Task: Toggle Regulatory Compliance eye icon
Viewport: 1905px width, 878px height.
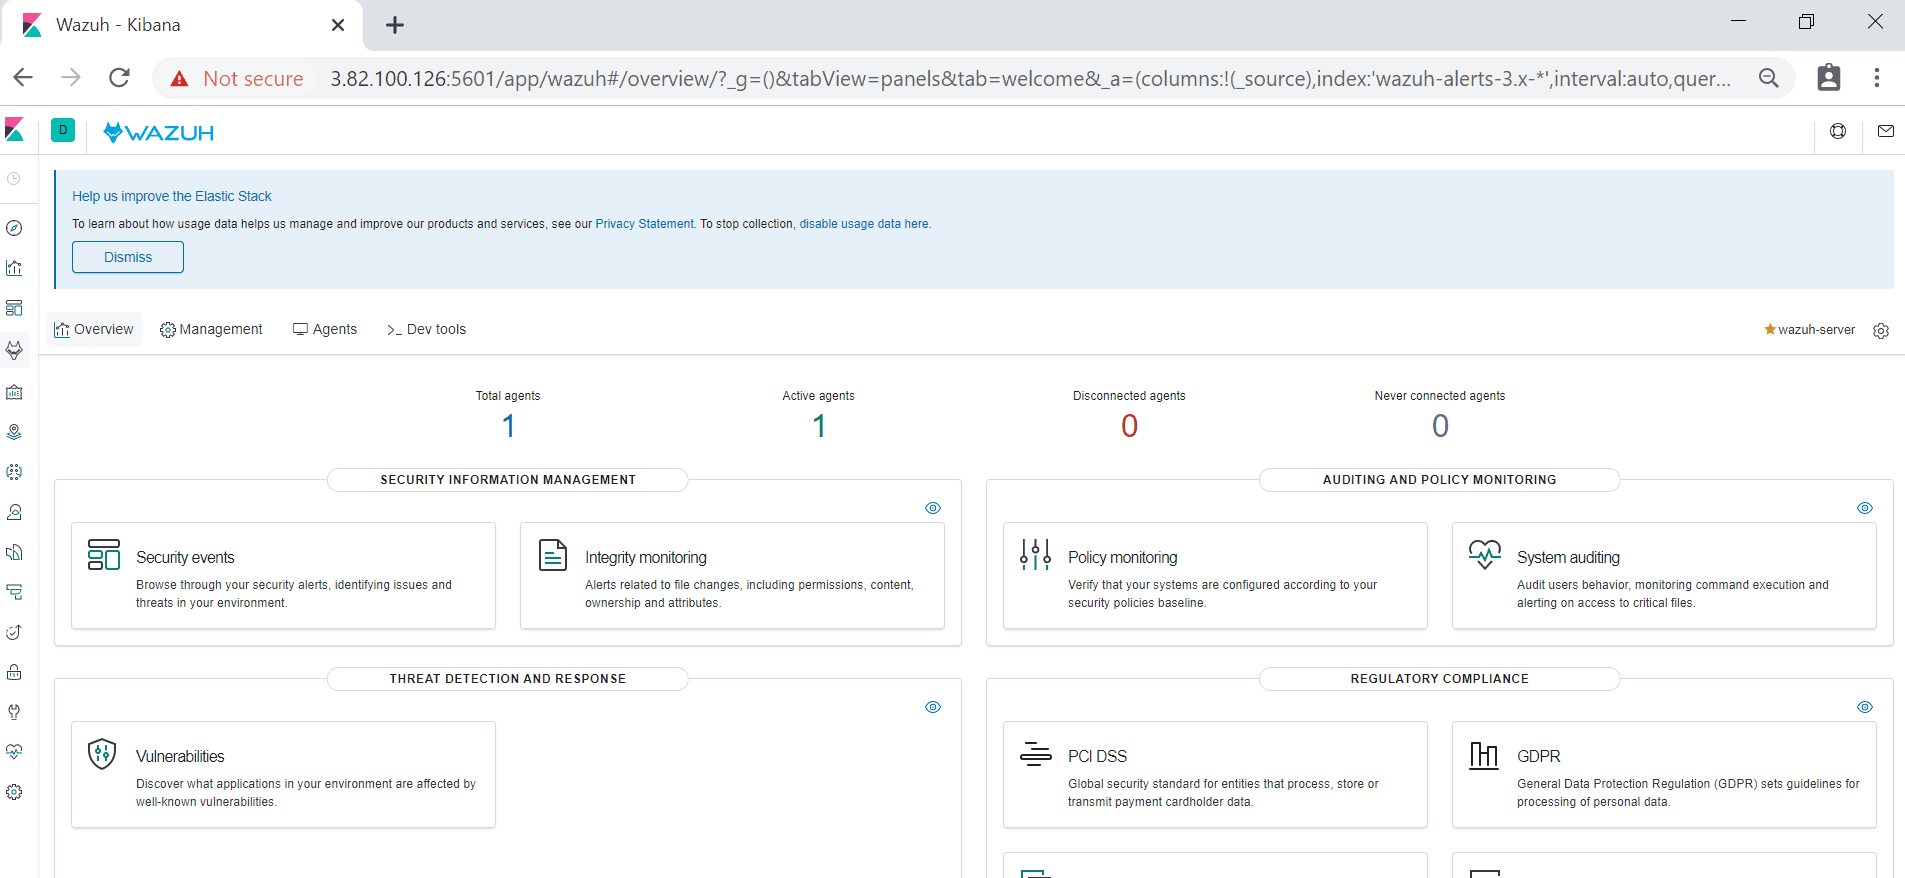Action: point(1865,707)
